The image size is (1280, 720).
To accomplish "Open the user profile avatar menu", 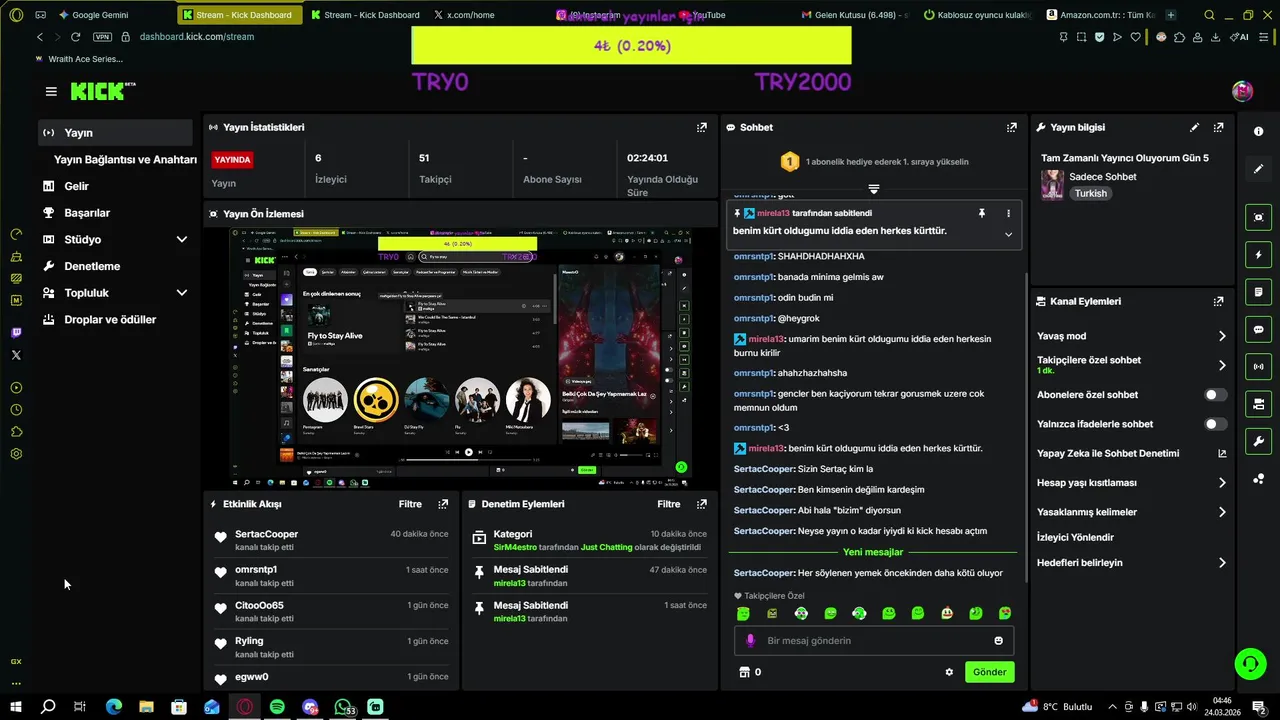I will pos(1242,91).
